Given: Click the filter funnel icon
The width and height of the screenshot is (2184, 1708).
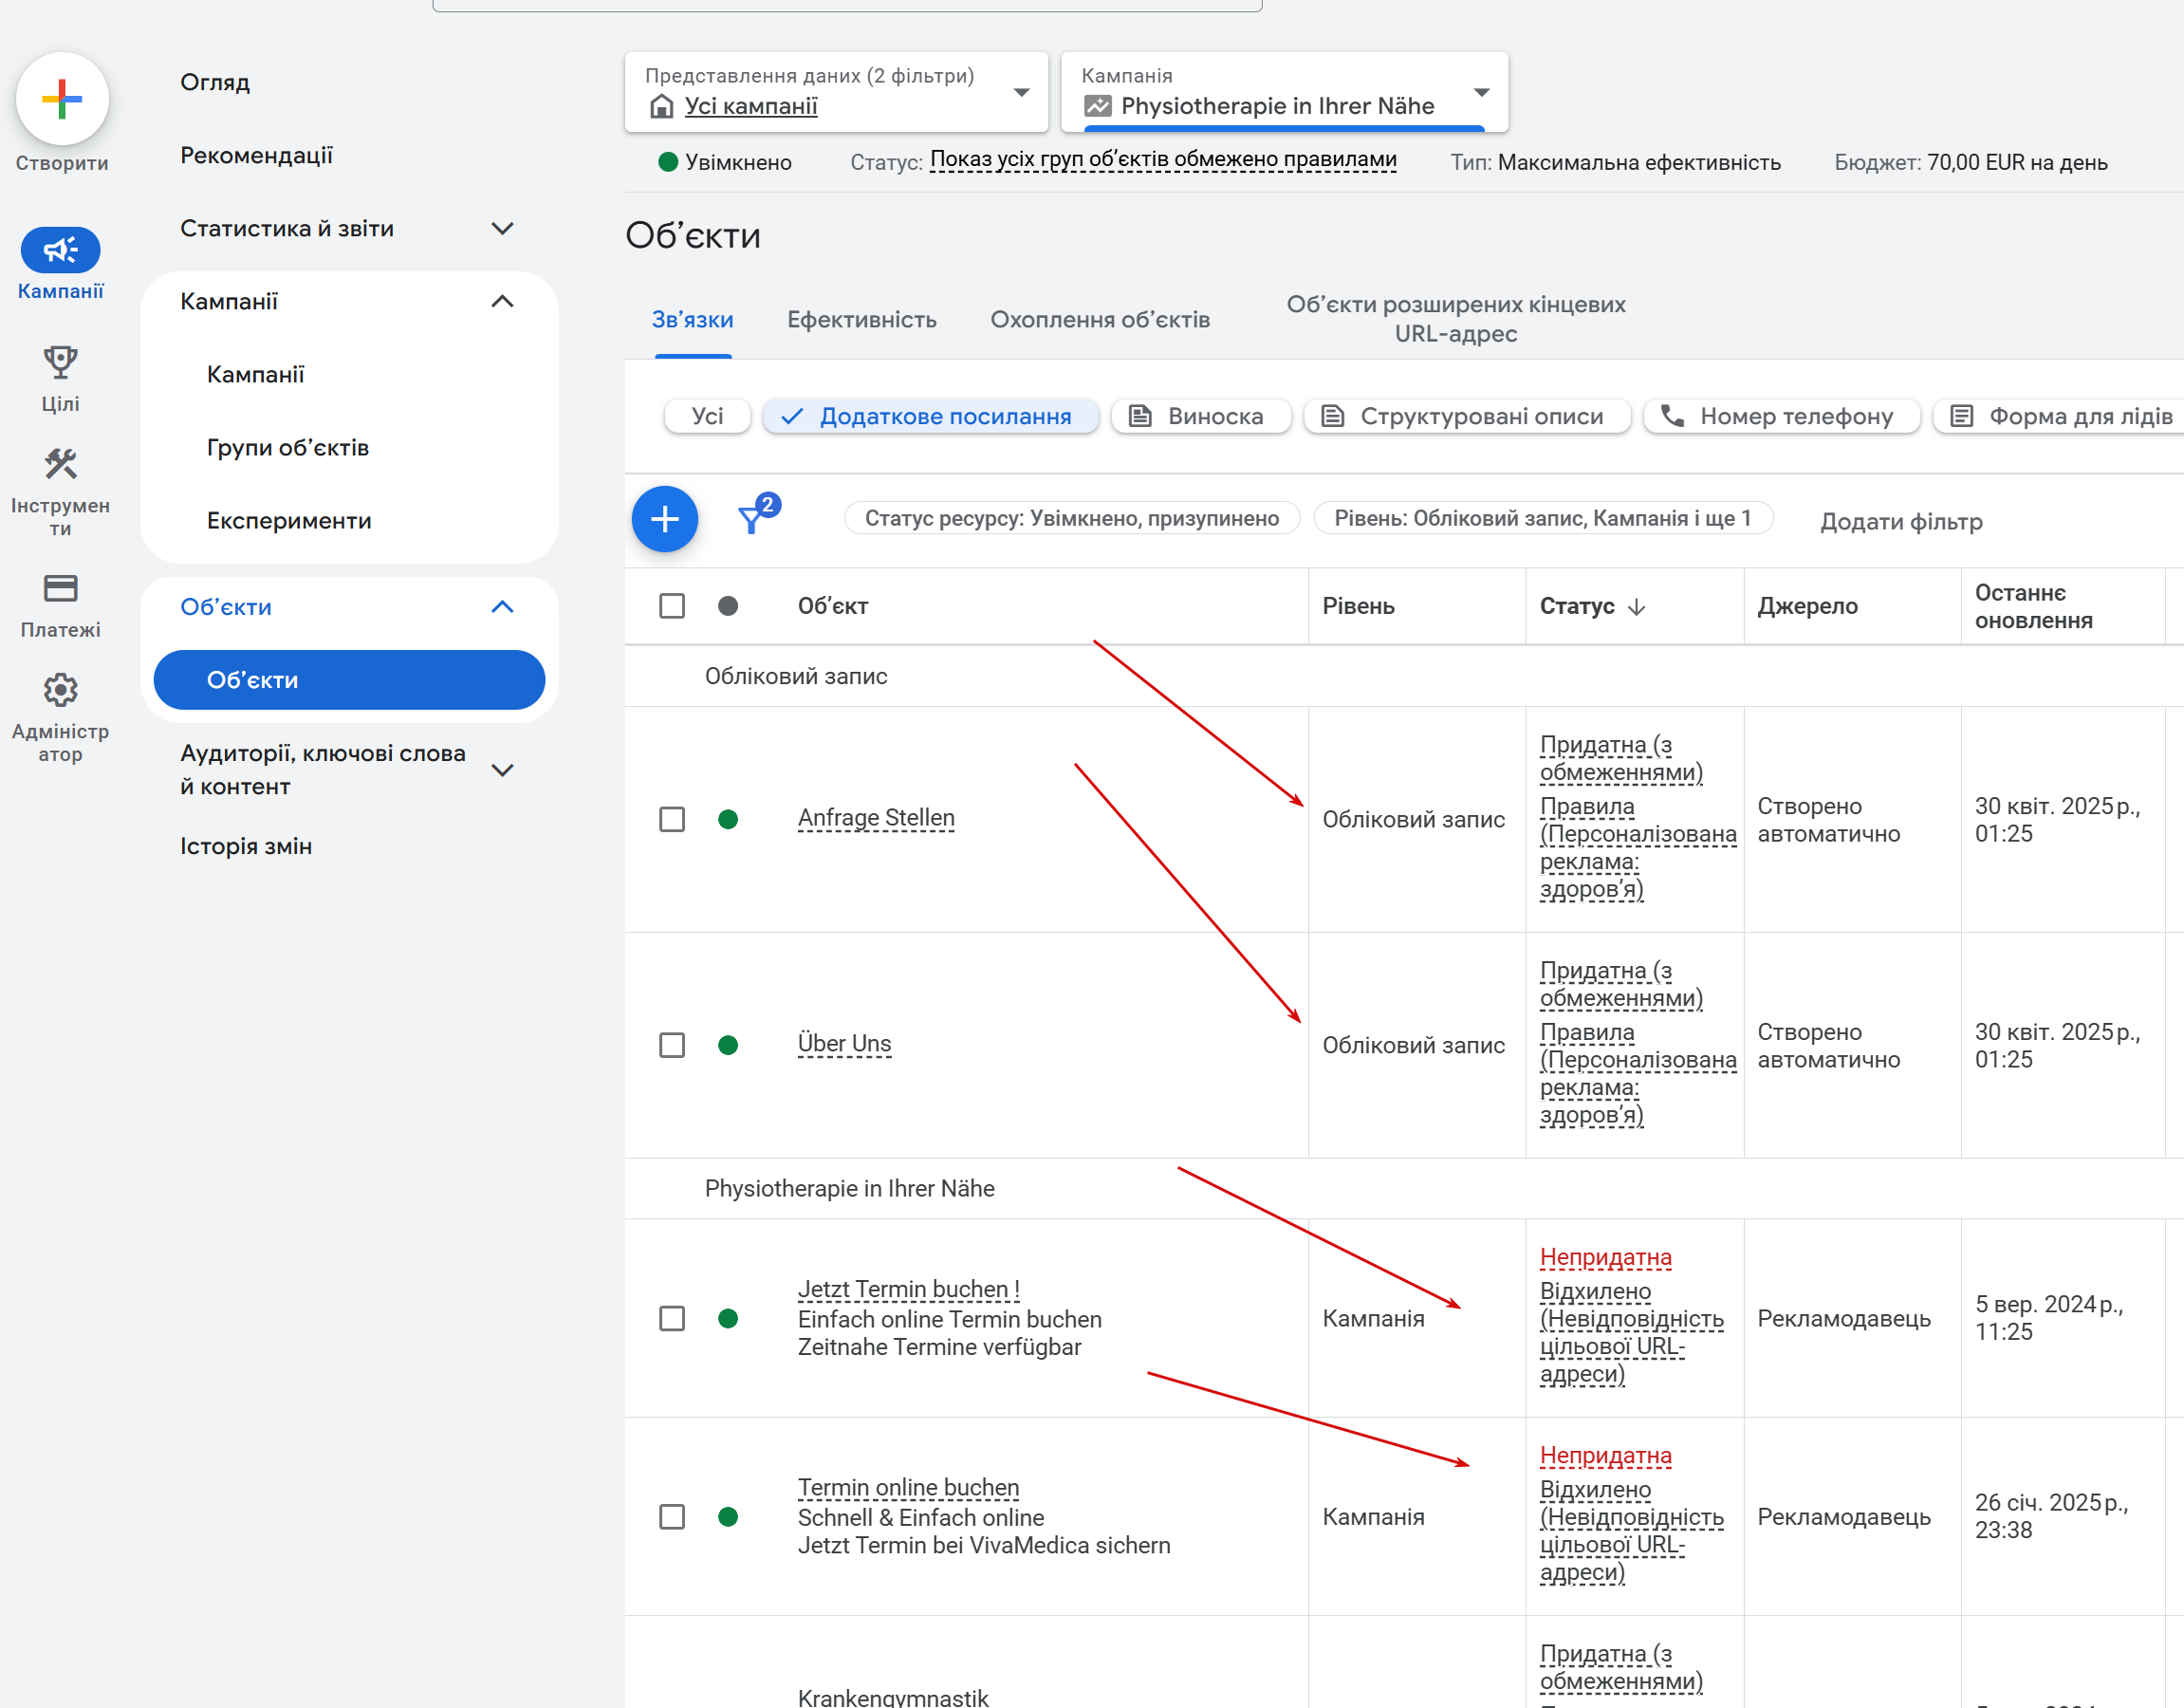Looking at the screenshot, I should click(752, 519).
